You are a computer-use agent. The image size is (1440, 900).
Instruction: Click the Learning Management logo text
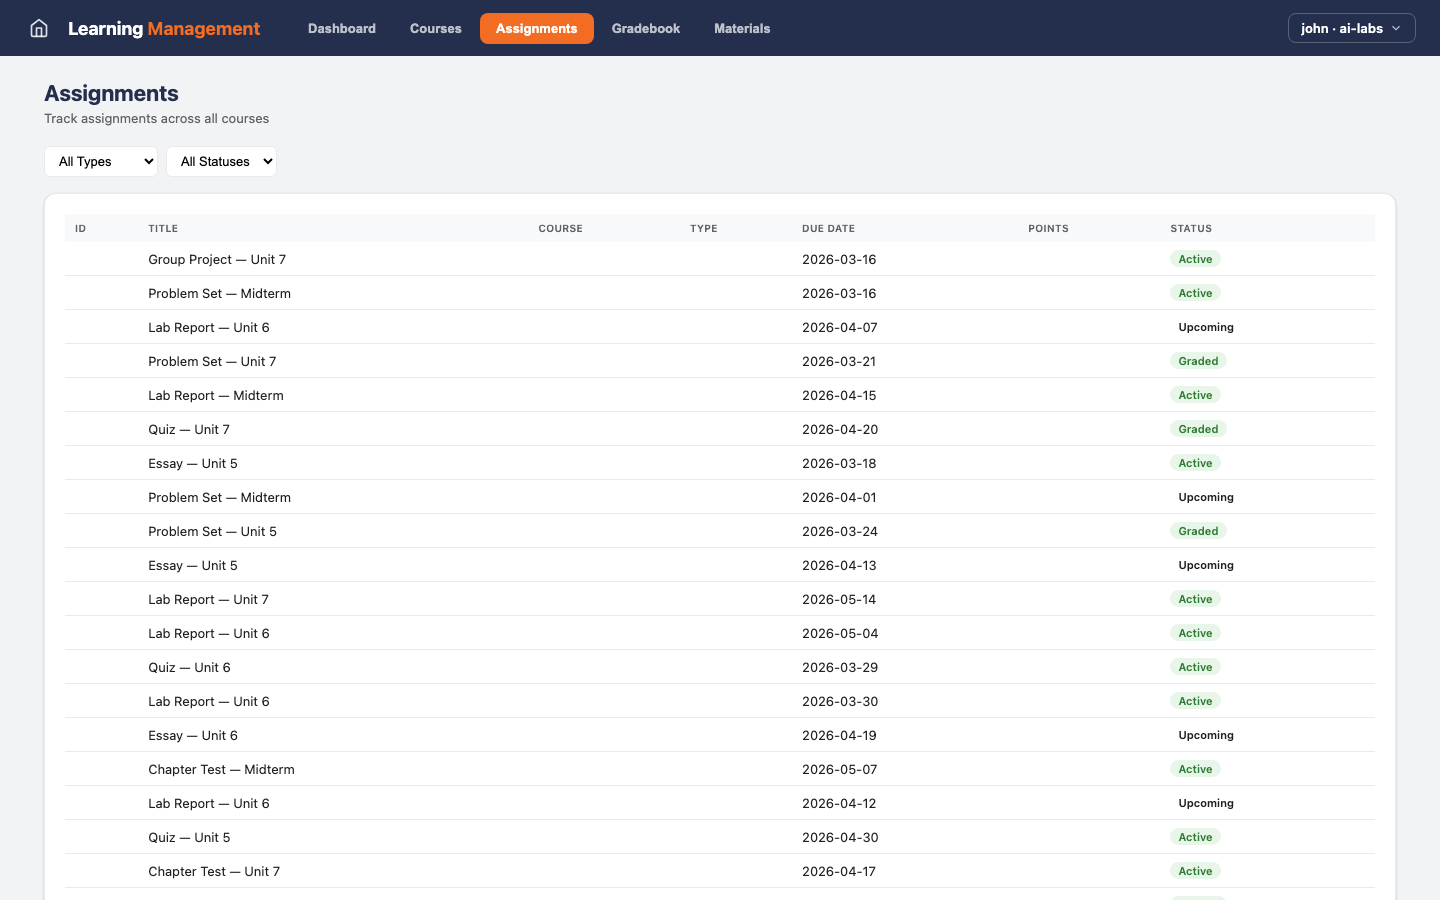(163, 28)
